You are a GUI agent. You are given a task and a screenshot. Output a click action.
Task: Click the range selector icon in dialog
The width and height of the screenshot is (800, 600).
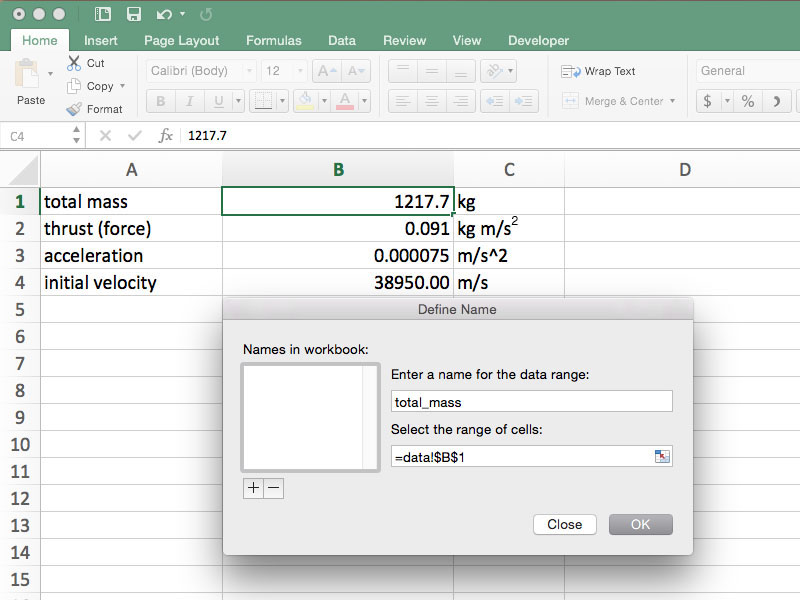(661, 456)
